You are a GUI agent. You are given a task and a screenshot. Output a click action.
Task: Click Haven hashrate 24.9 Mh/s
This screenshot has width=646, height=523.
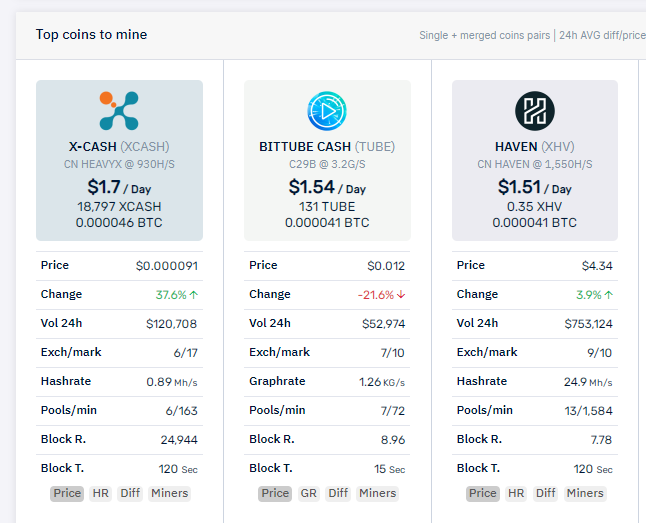coord(588,382)
